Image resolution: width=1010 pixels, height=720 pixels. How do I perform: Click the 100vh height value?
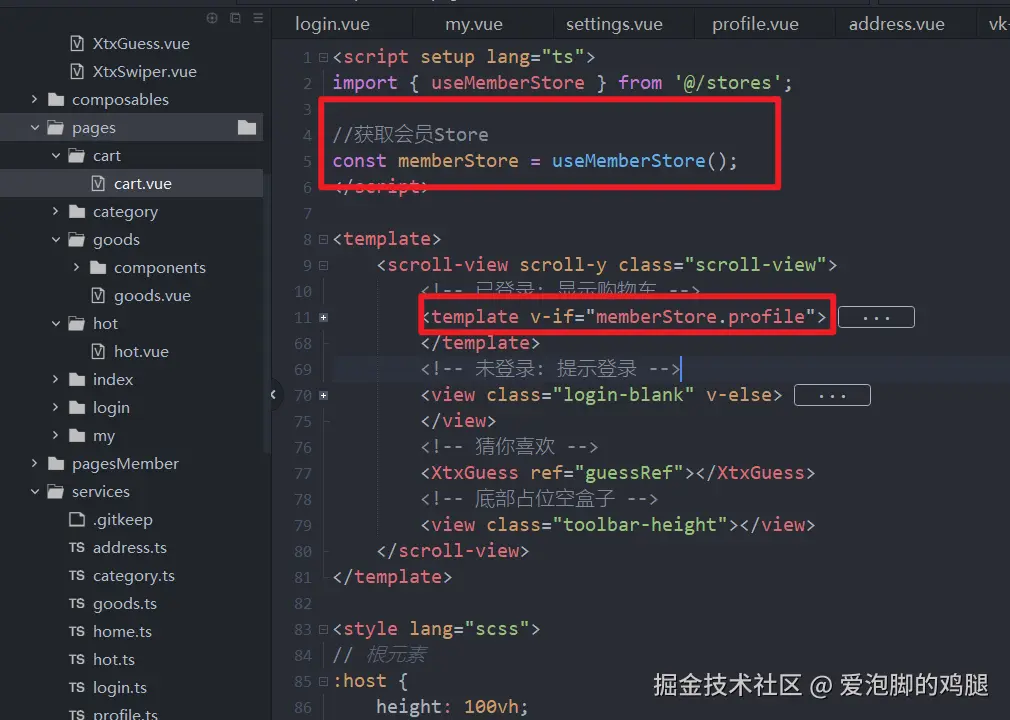click(491, 707)
